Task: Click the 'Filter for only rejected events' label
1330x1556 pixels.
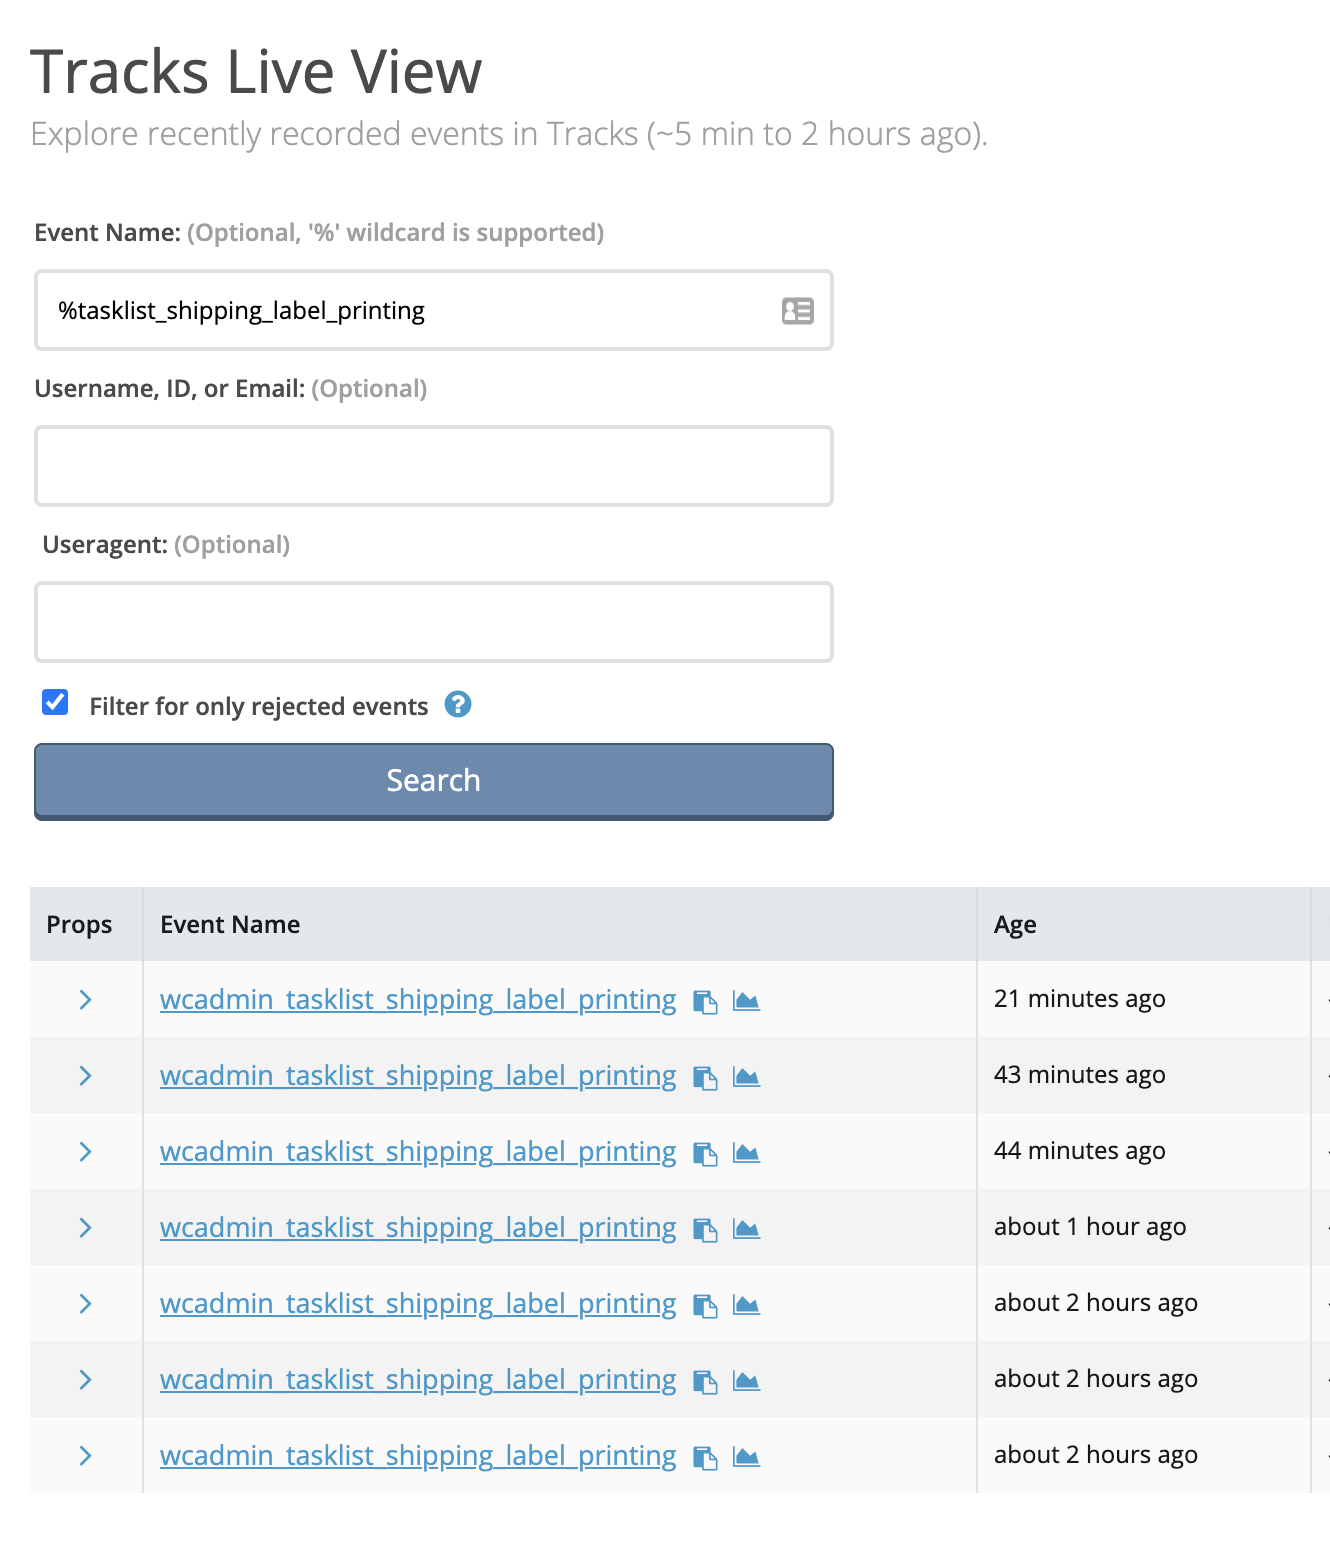Action: coord(259,706)
